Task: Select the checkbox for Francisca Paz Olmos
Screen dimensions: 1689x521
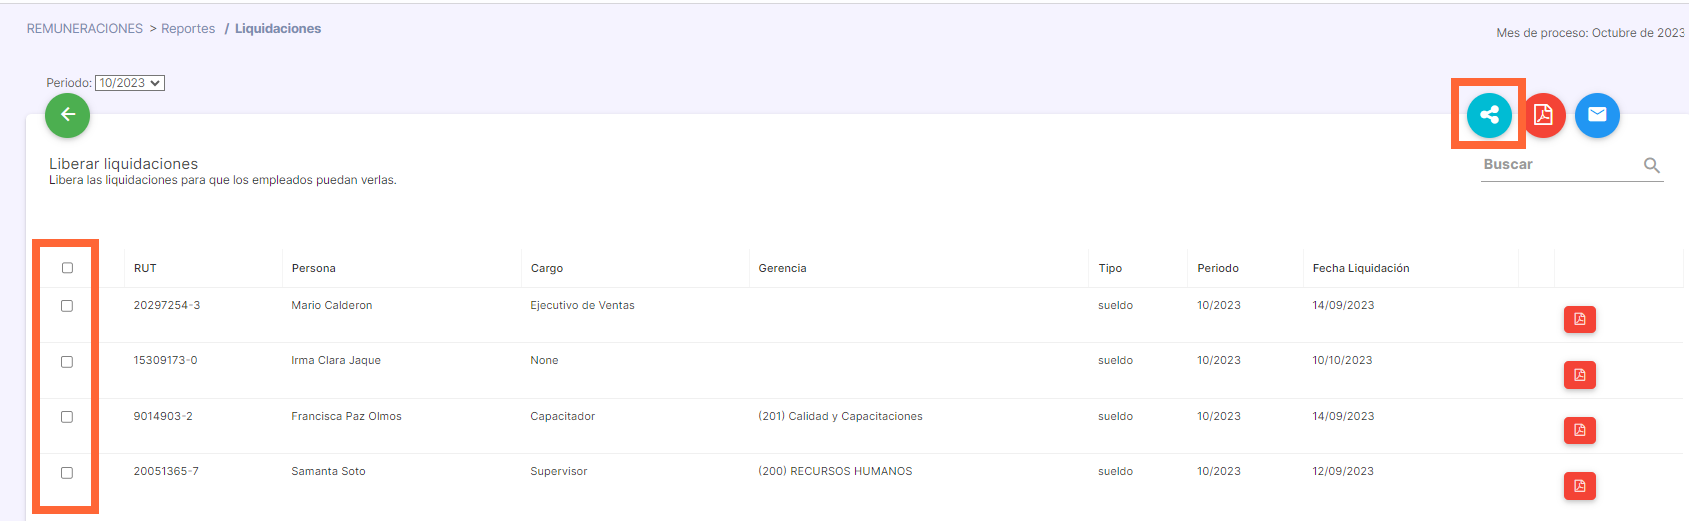Action: click(67, 417)
